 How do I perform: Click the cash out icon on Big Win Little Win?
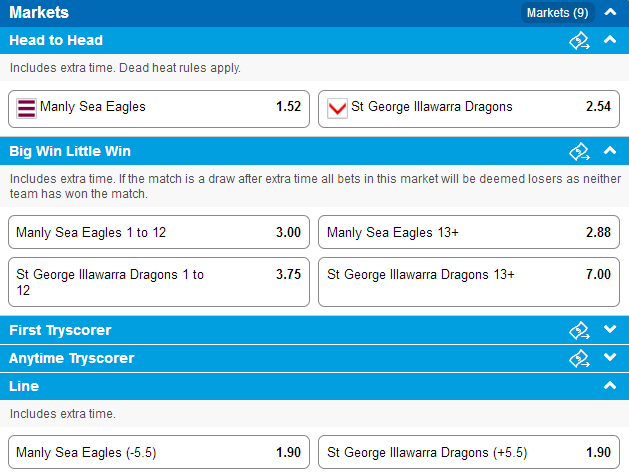click(x=579, y=152)
